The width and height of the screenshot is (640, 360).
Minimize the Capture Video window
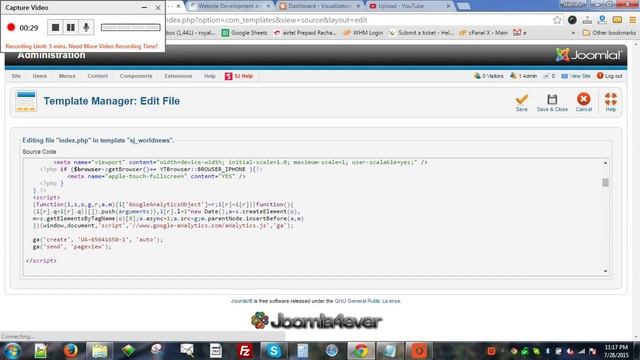[x=144, y=7]
